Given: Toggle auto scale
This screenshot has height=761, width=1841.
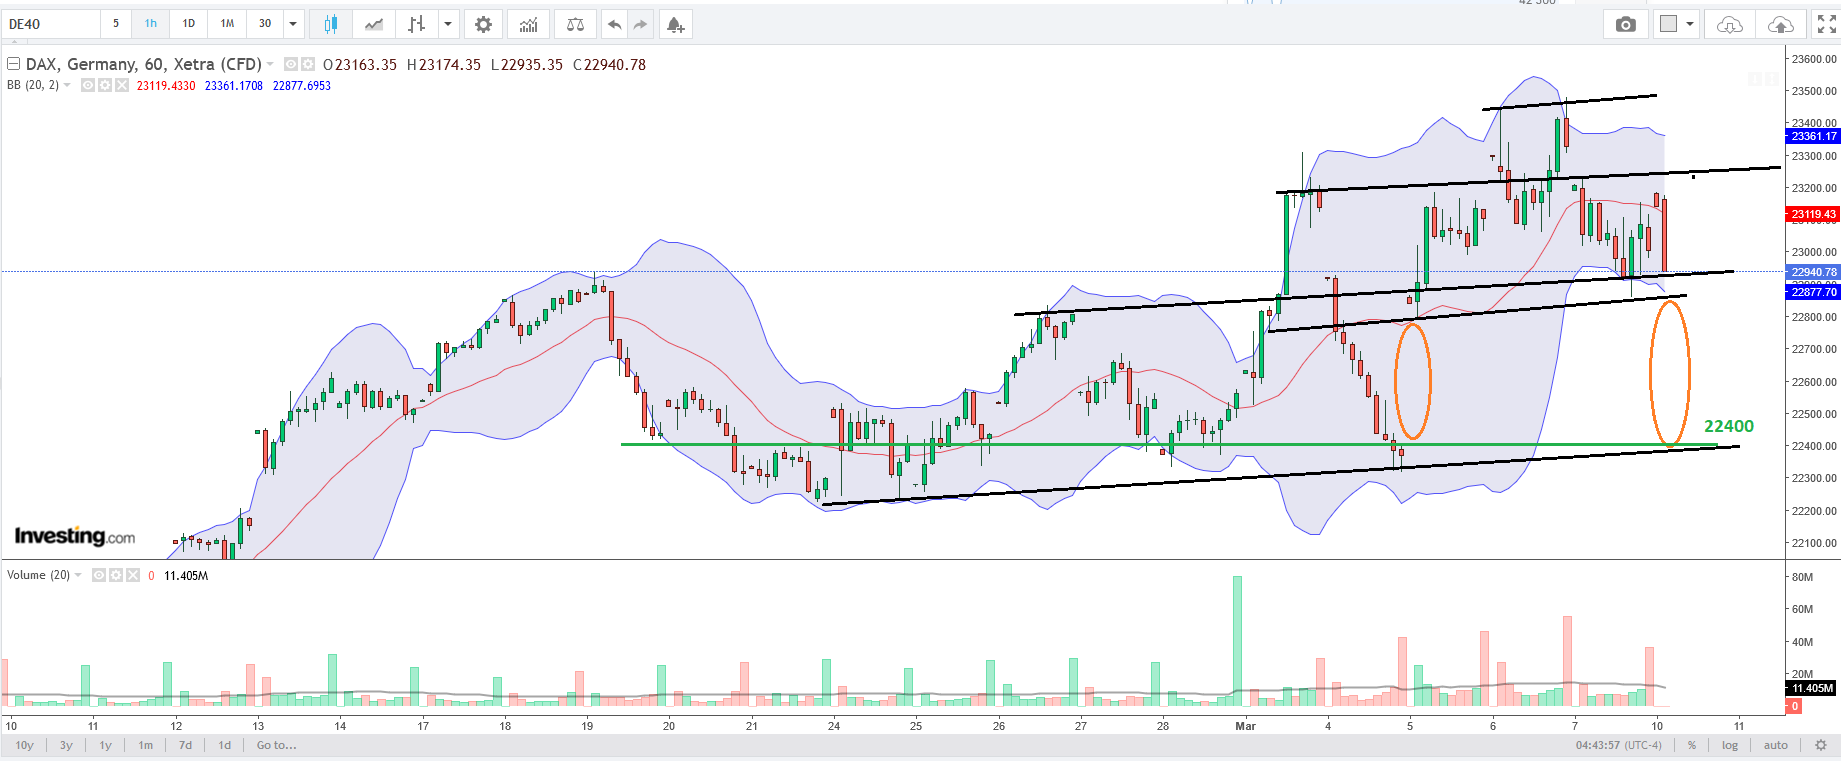Looking at the screenshot, I should (1776, 745).
